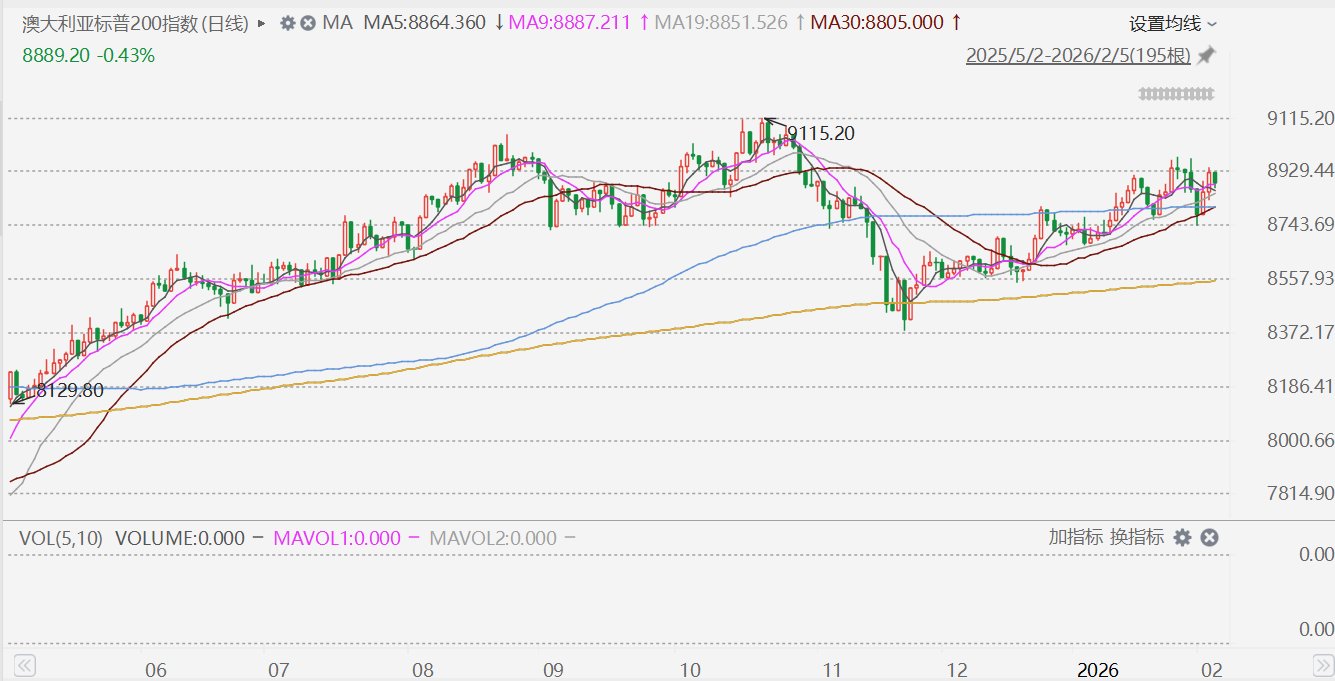Open the 2025/5/2-2026/2/5 date range link

[x=1078, y=56]
